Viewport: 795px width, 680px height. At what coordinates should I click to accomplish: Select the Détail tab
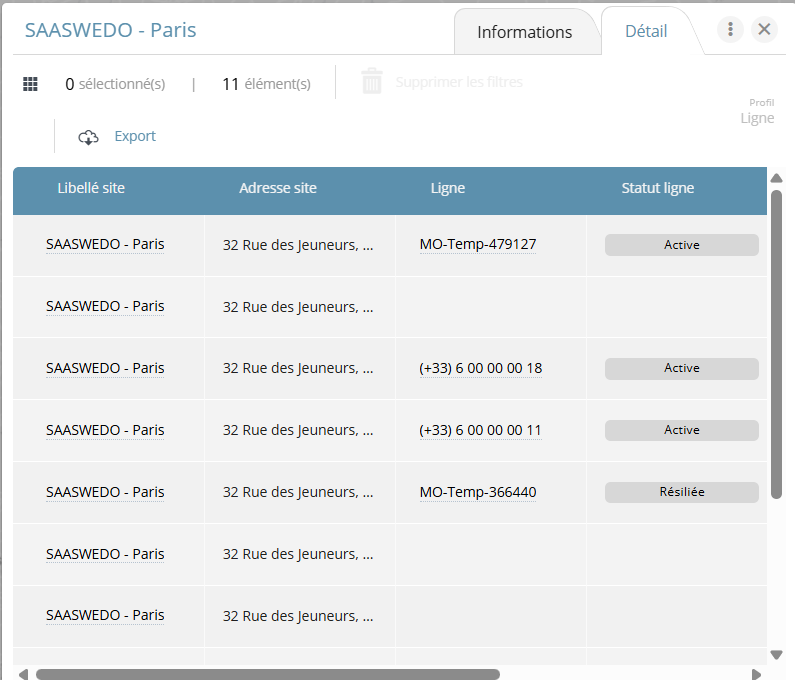(646, 31)
